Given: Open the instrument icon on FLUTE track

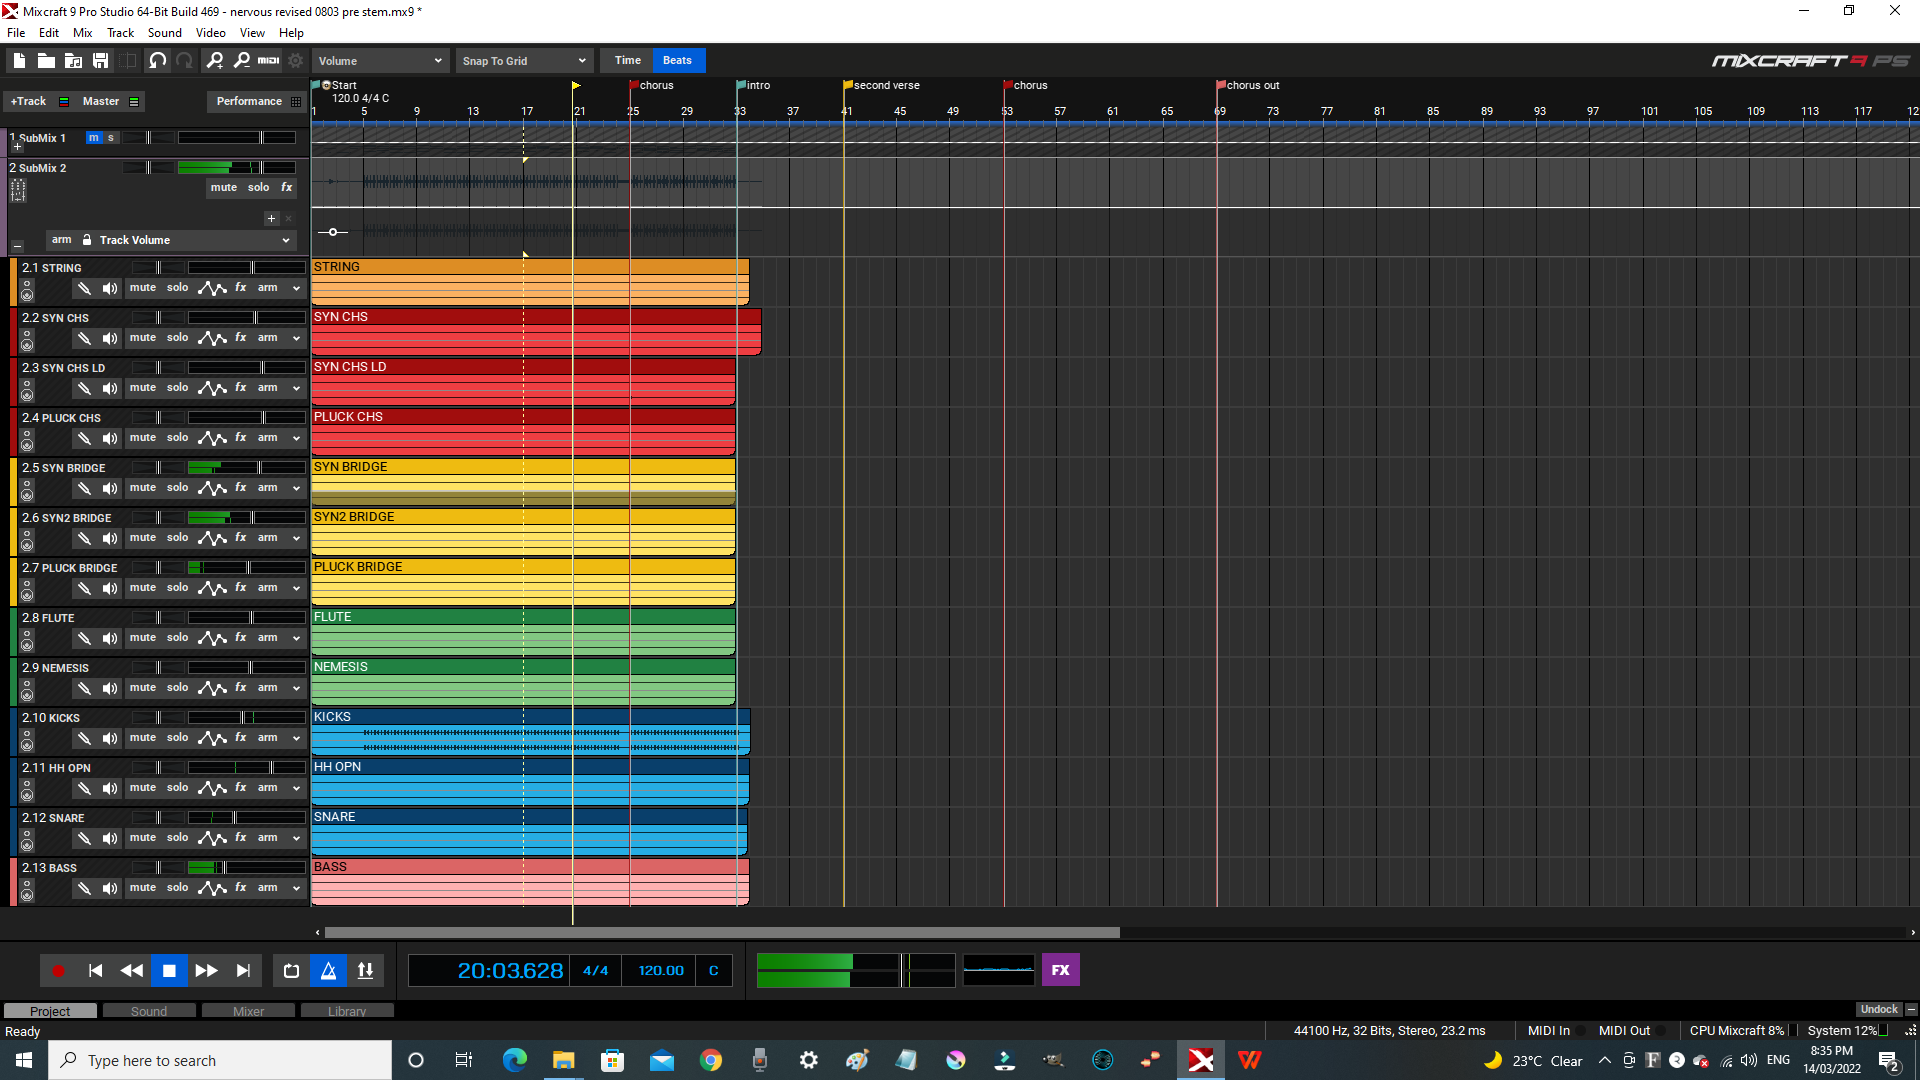Looking at the screenshot, I should [84, 638].
